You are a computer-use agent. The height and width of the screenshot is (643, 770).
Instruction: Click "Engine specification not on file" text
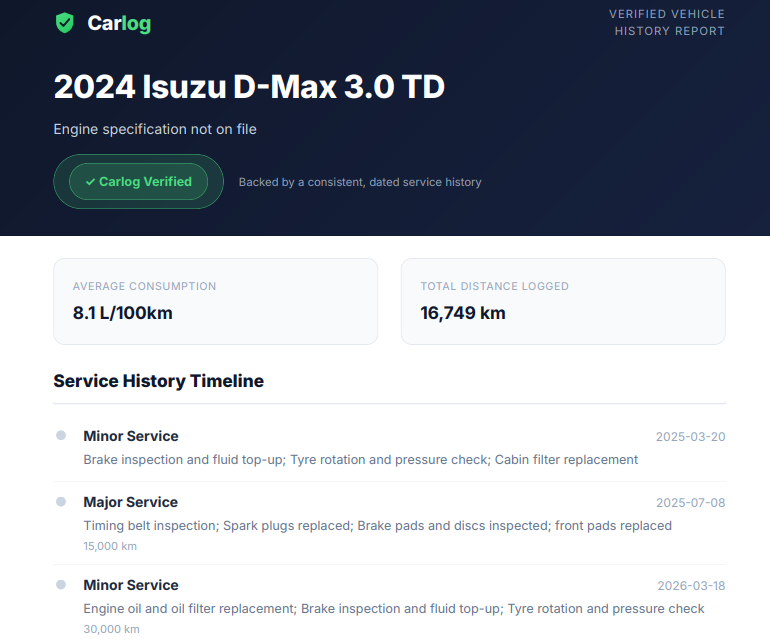tap(155, 129)
